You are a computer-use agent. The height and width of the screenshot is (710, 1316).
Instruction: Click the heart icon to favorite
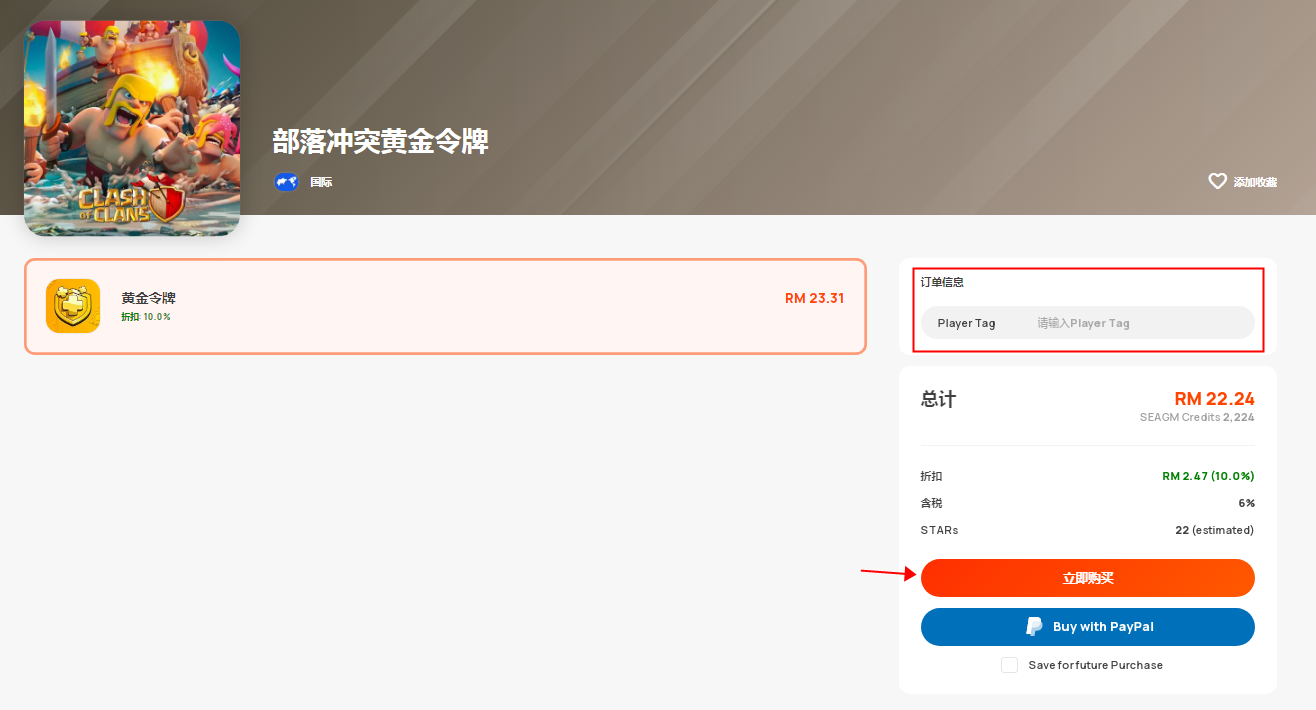(1217, 181)
